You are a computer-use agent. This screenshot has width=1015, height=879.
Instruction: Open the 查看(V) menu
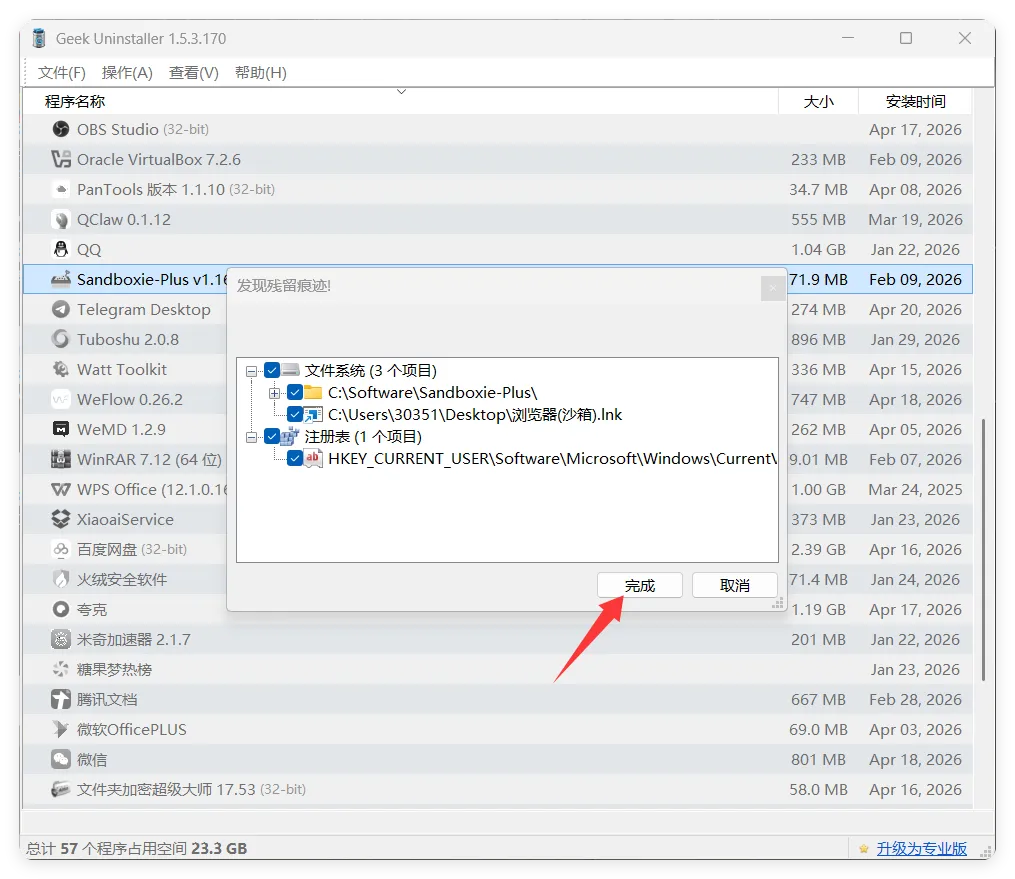click(194, 72)
